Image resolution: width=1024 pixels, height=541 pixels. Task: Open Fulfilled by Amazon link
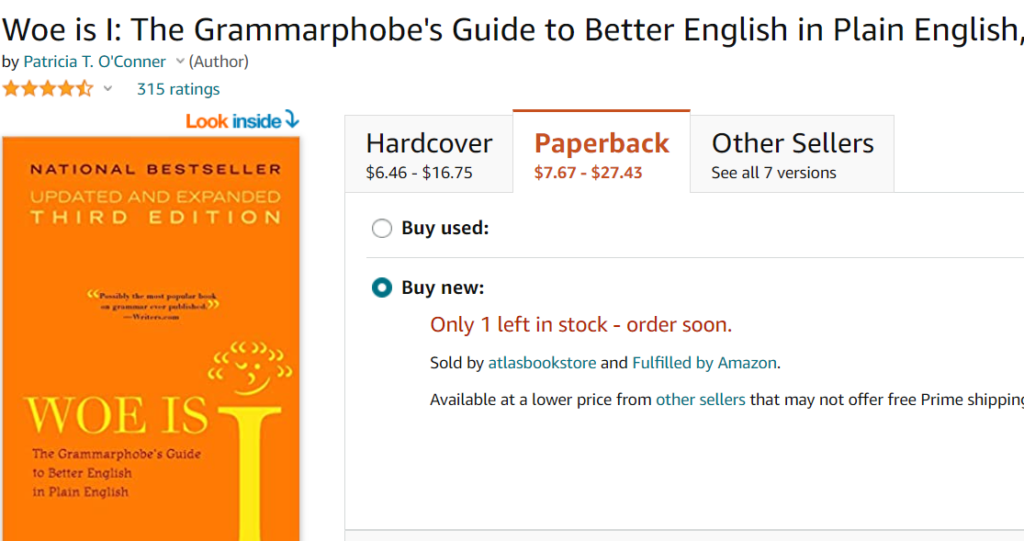[x=705, y=363]
